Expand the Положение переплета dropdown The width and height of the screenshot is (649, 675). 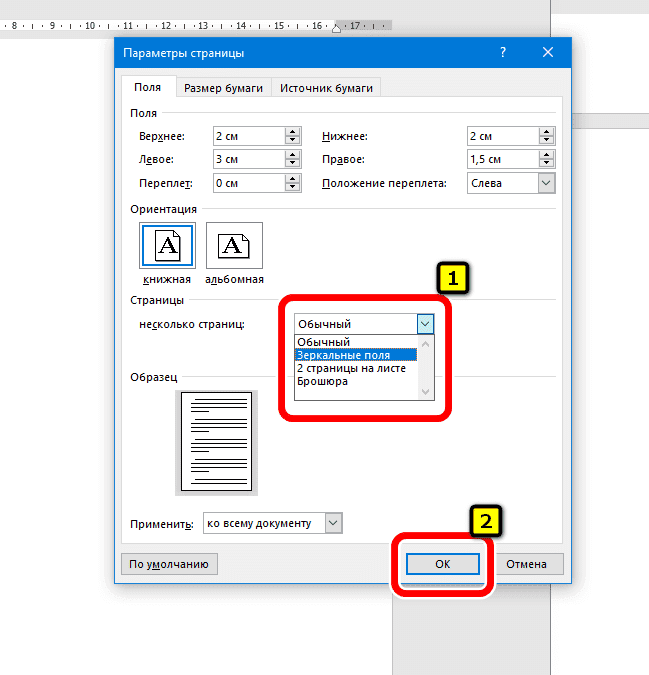(546, 183)
